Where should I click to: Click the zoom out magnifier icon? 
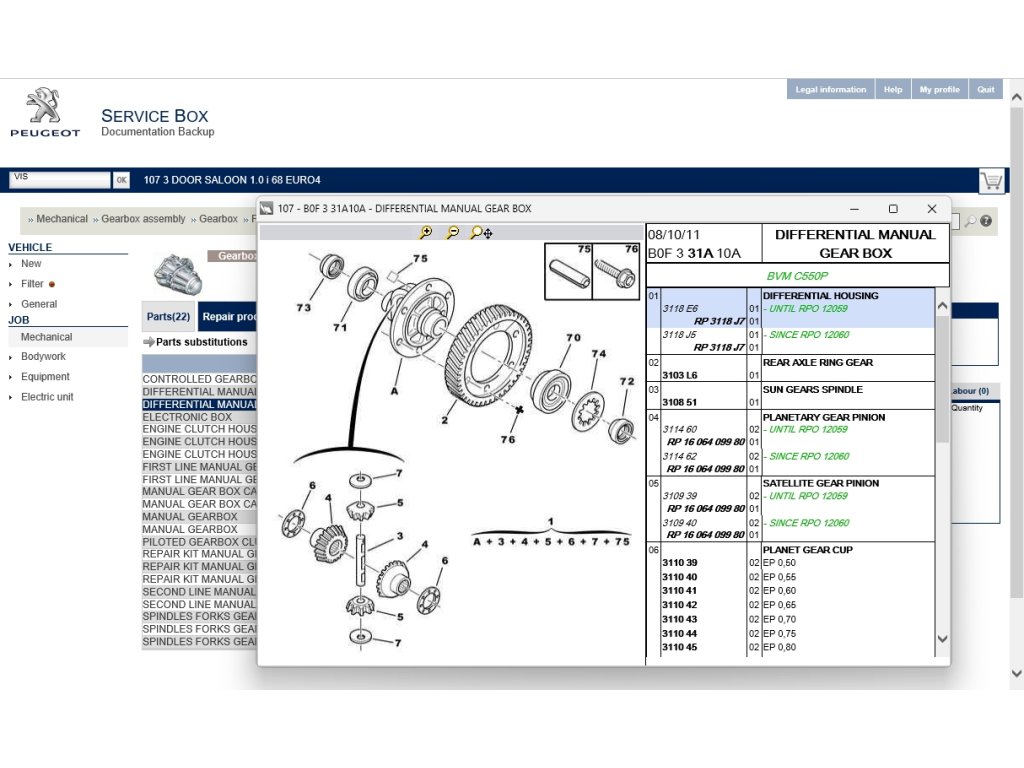[452, 233]
